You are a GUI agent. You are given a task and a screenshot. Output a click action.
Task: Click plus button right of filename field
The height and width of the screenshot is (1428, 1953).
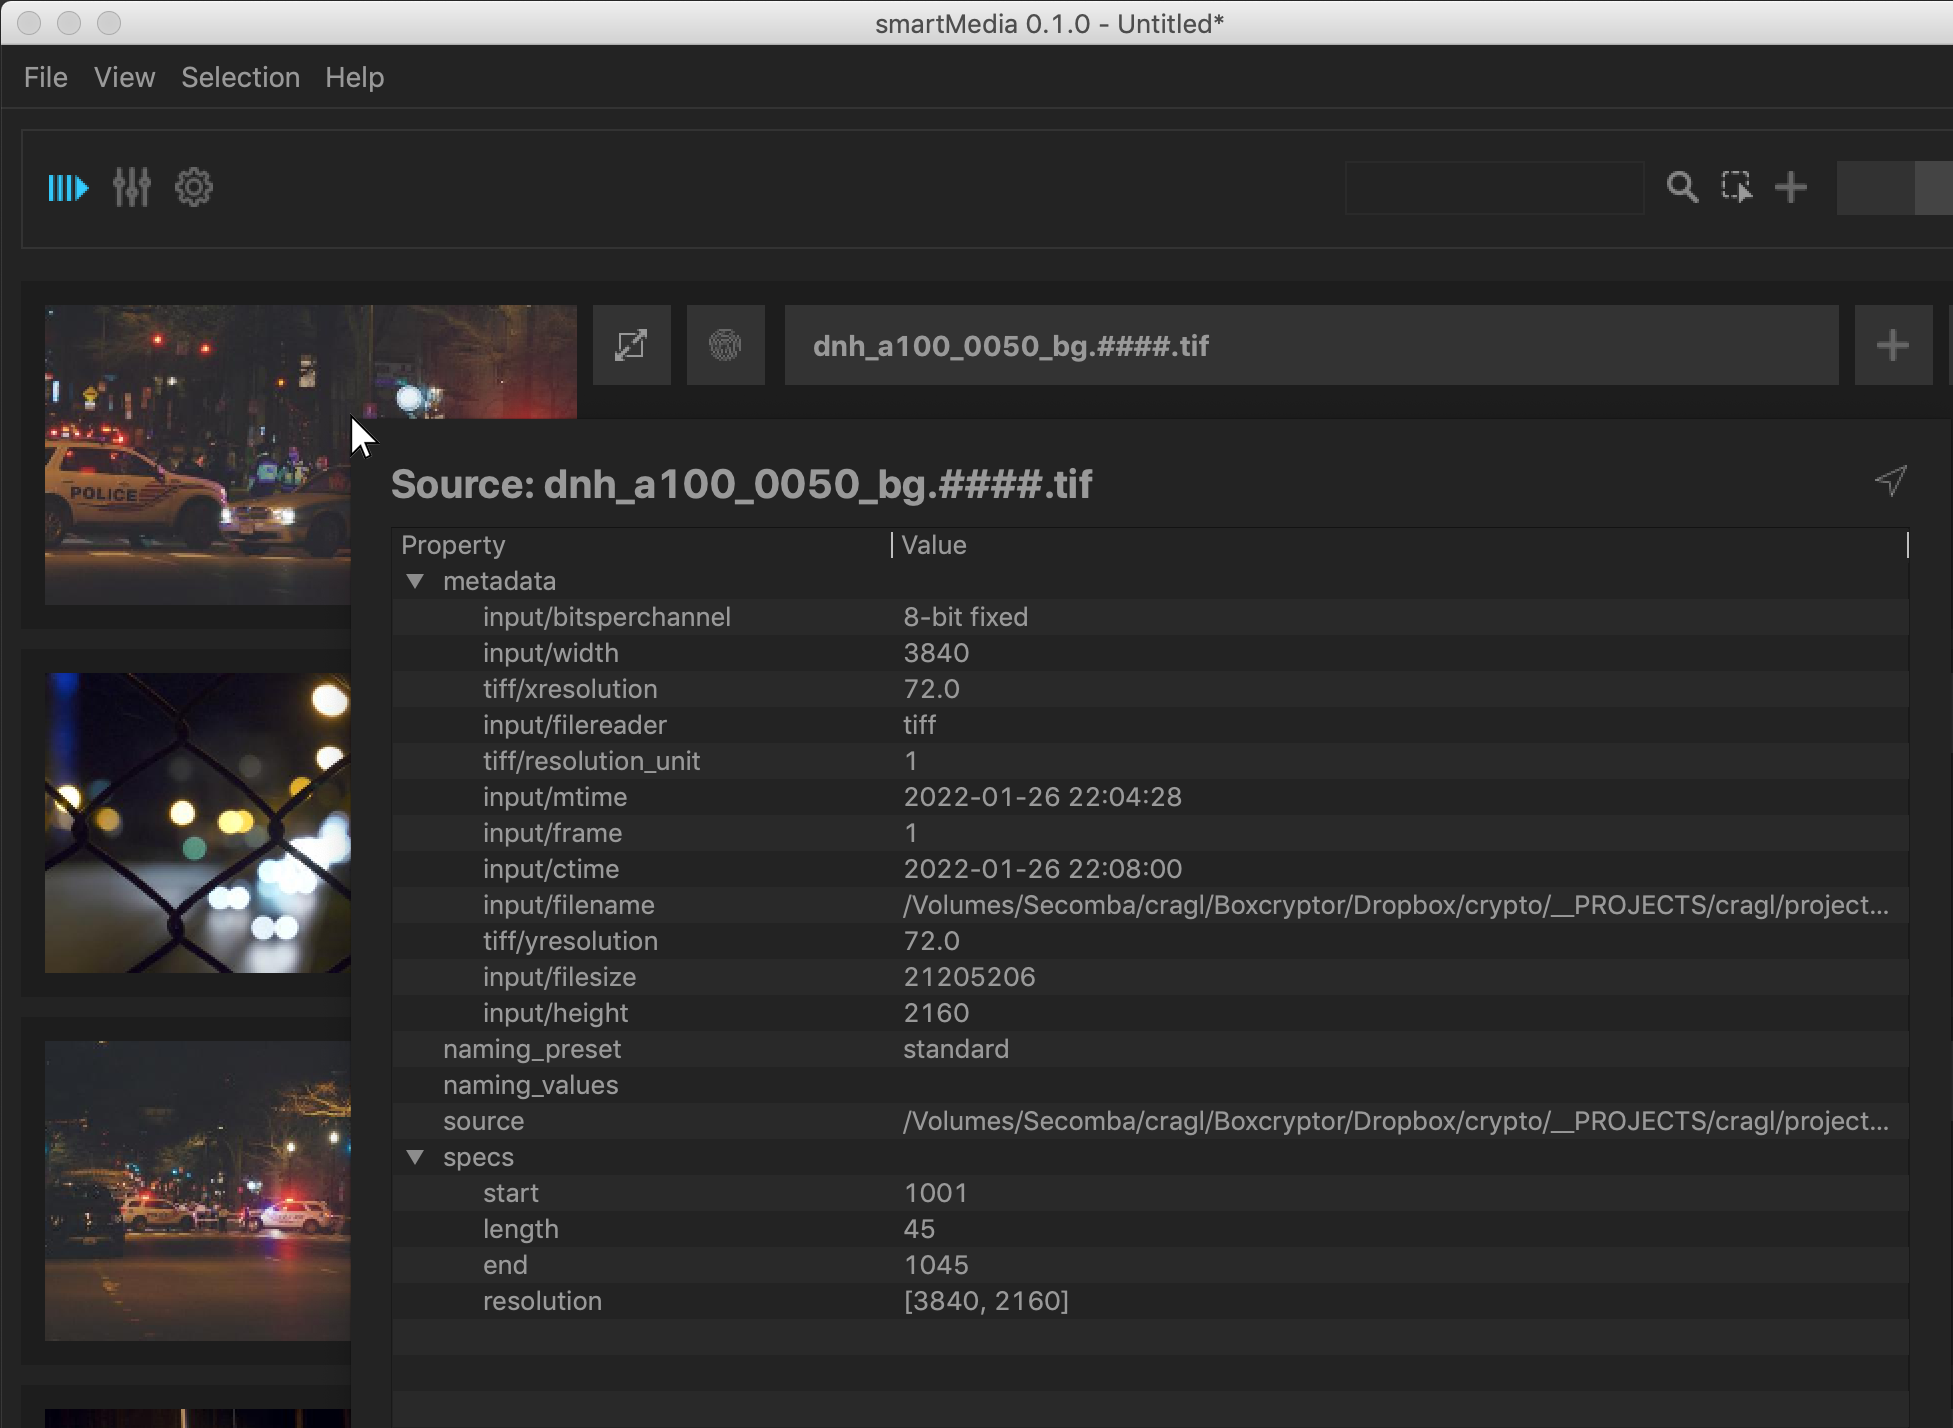coord(1892,346)
